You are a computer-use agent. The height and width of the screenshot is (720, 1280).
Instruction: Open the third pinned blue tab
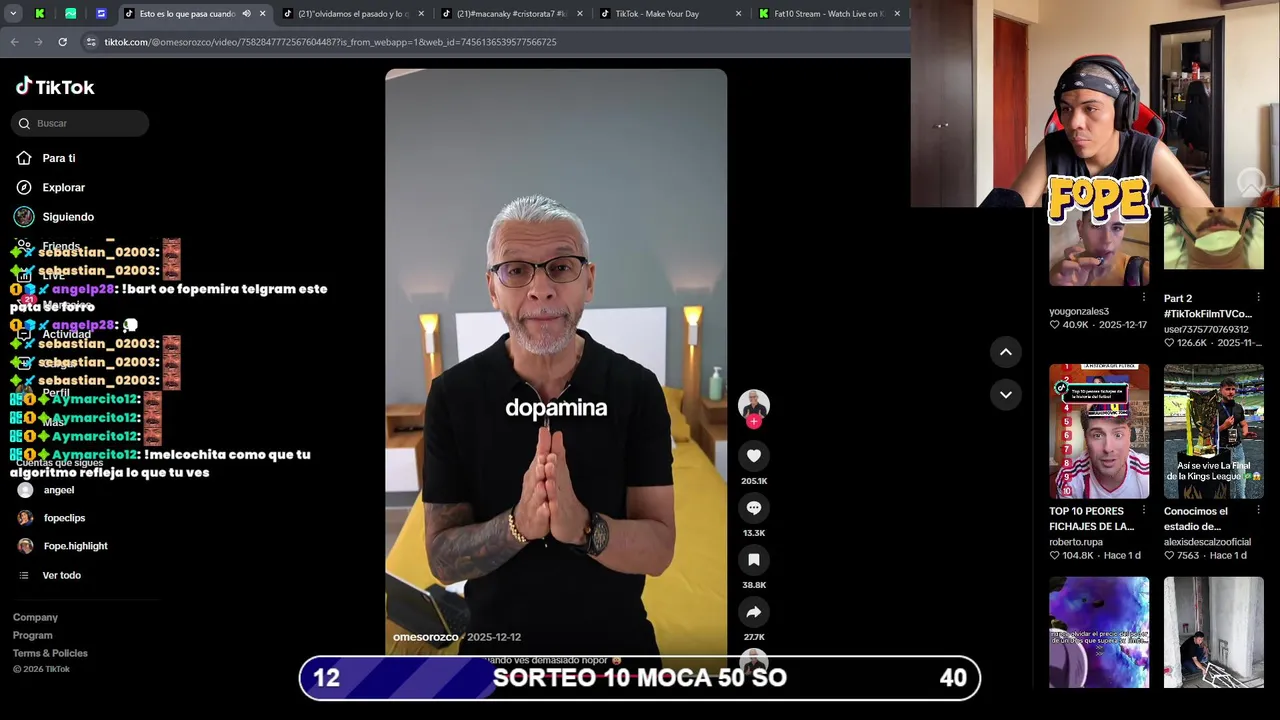point(101,14)
